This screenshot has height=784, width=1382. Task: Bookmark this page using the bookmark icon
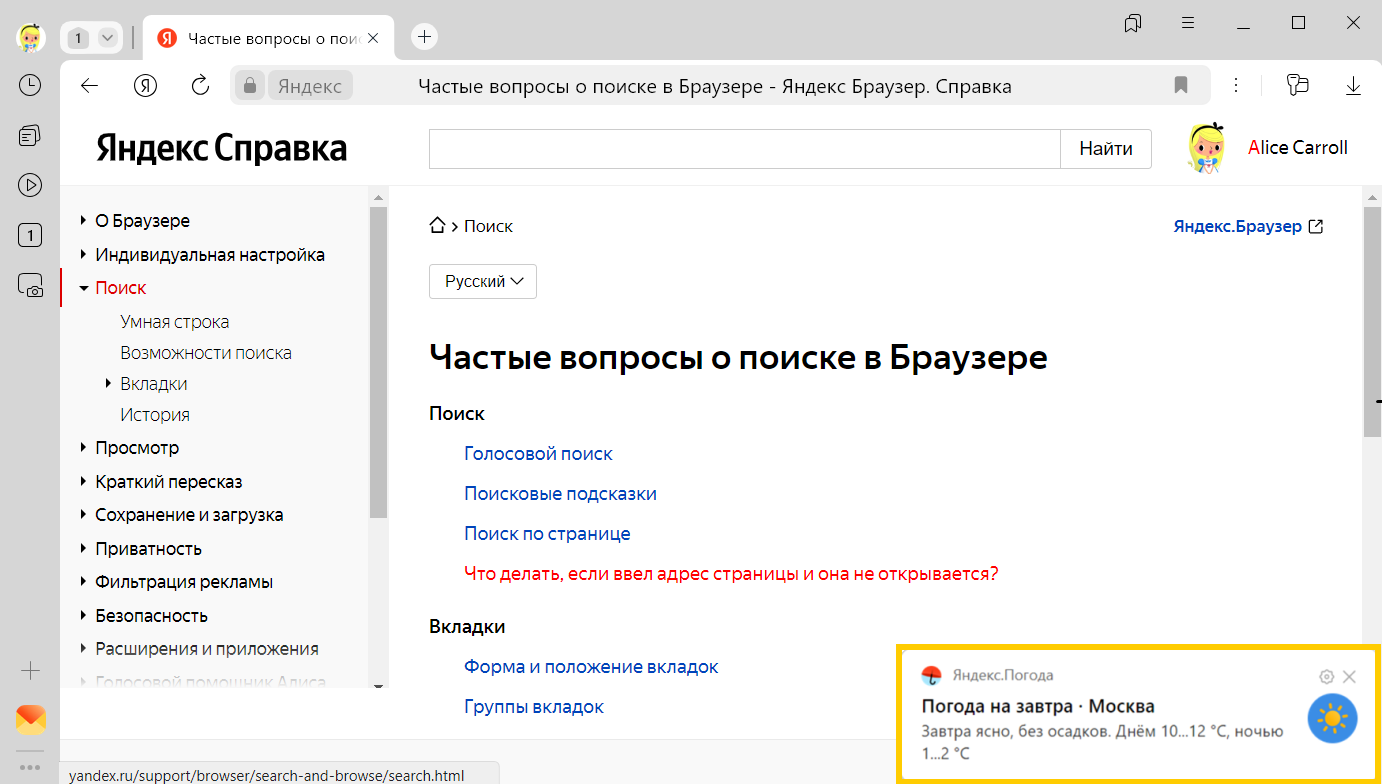pyautogui.click(x=1181, y=86)
